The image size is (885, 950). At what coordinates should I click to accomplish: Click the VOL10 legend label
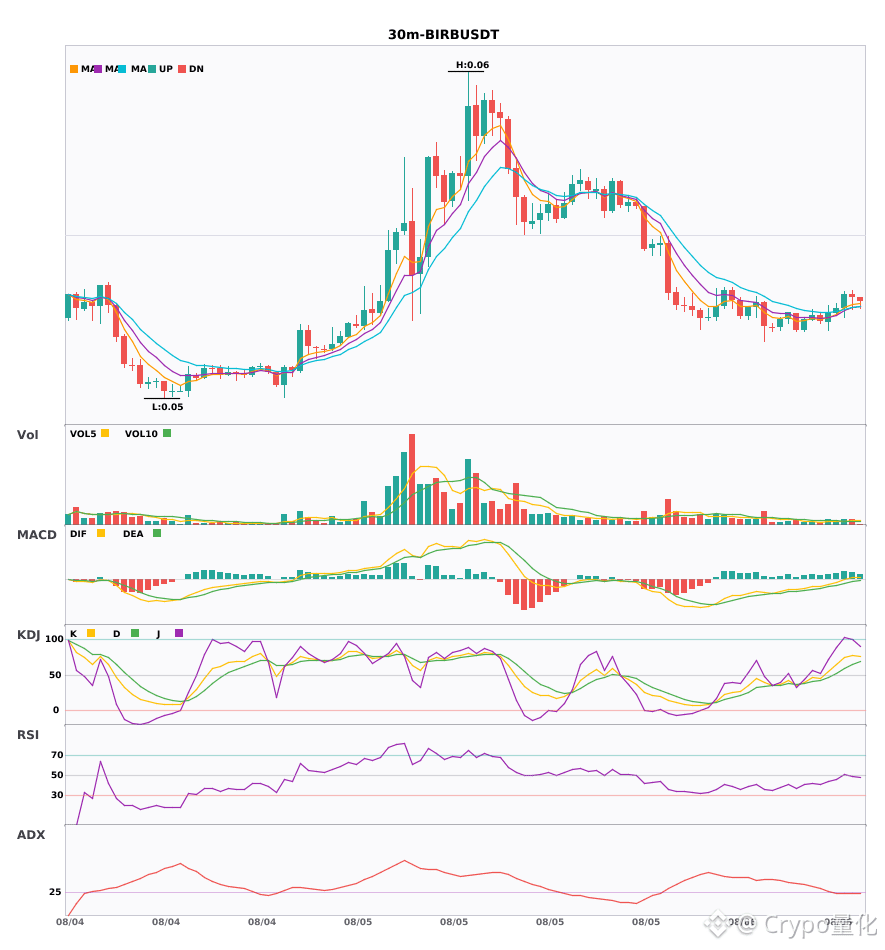tap(141, 434)
